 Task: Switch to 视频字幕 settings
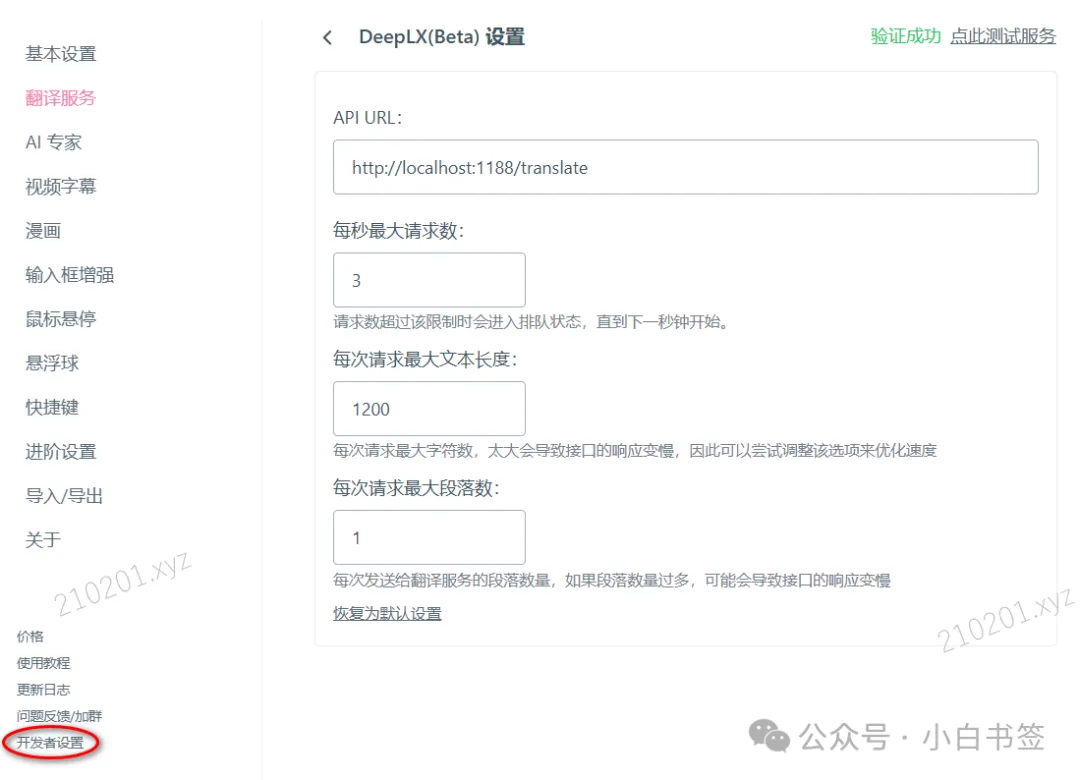[x=61, y=186]
